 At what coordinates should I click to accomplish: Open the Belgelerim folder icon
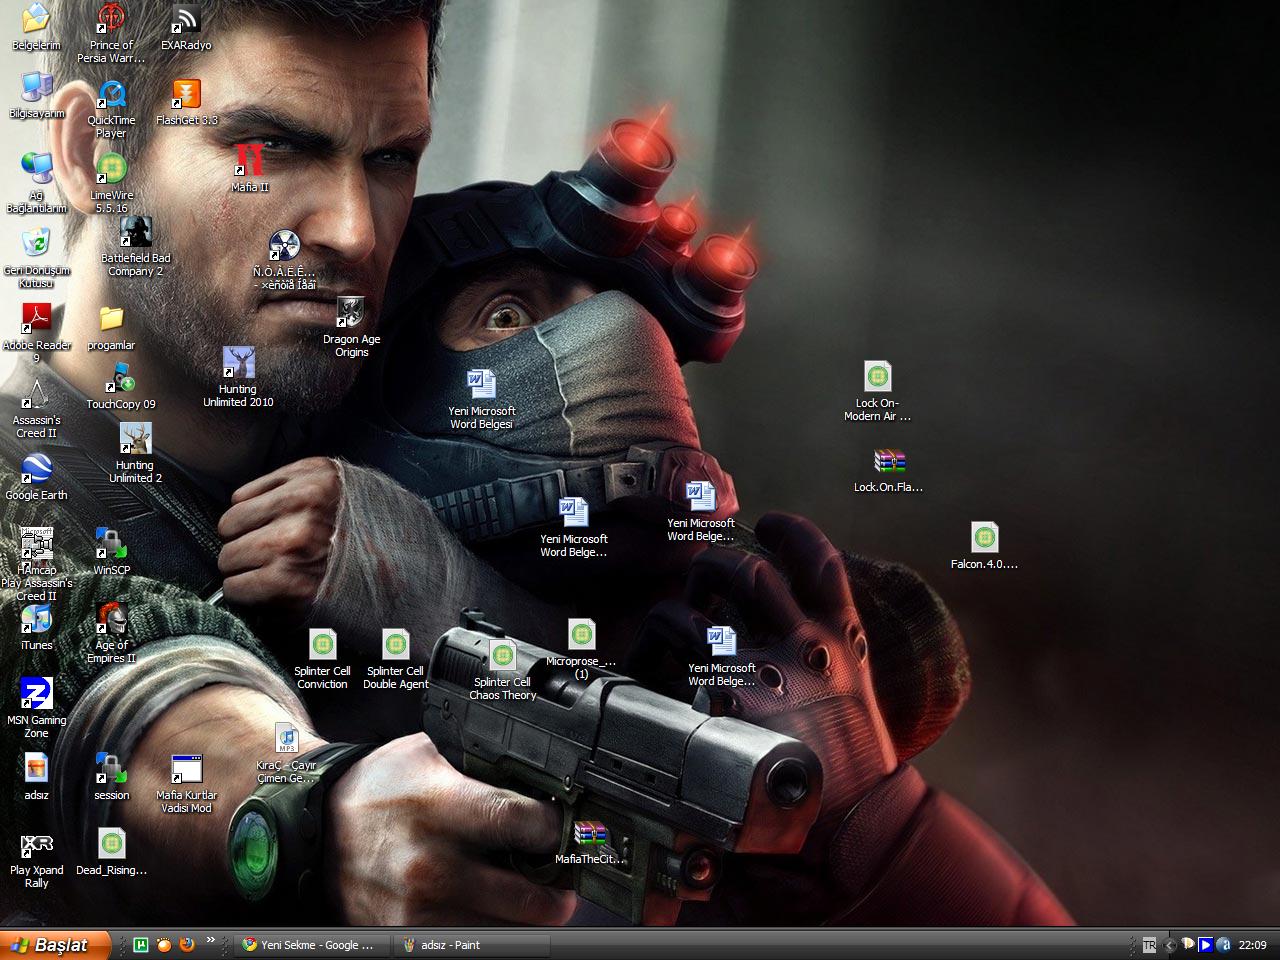[x=36, y=18]
